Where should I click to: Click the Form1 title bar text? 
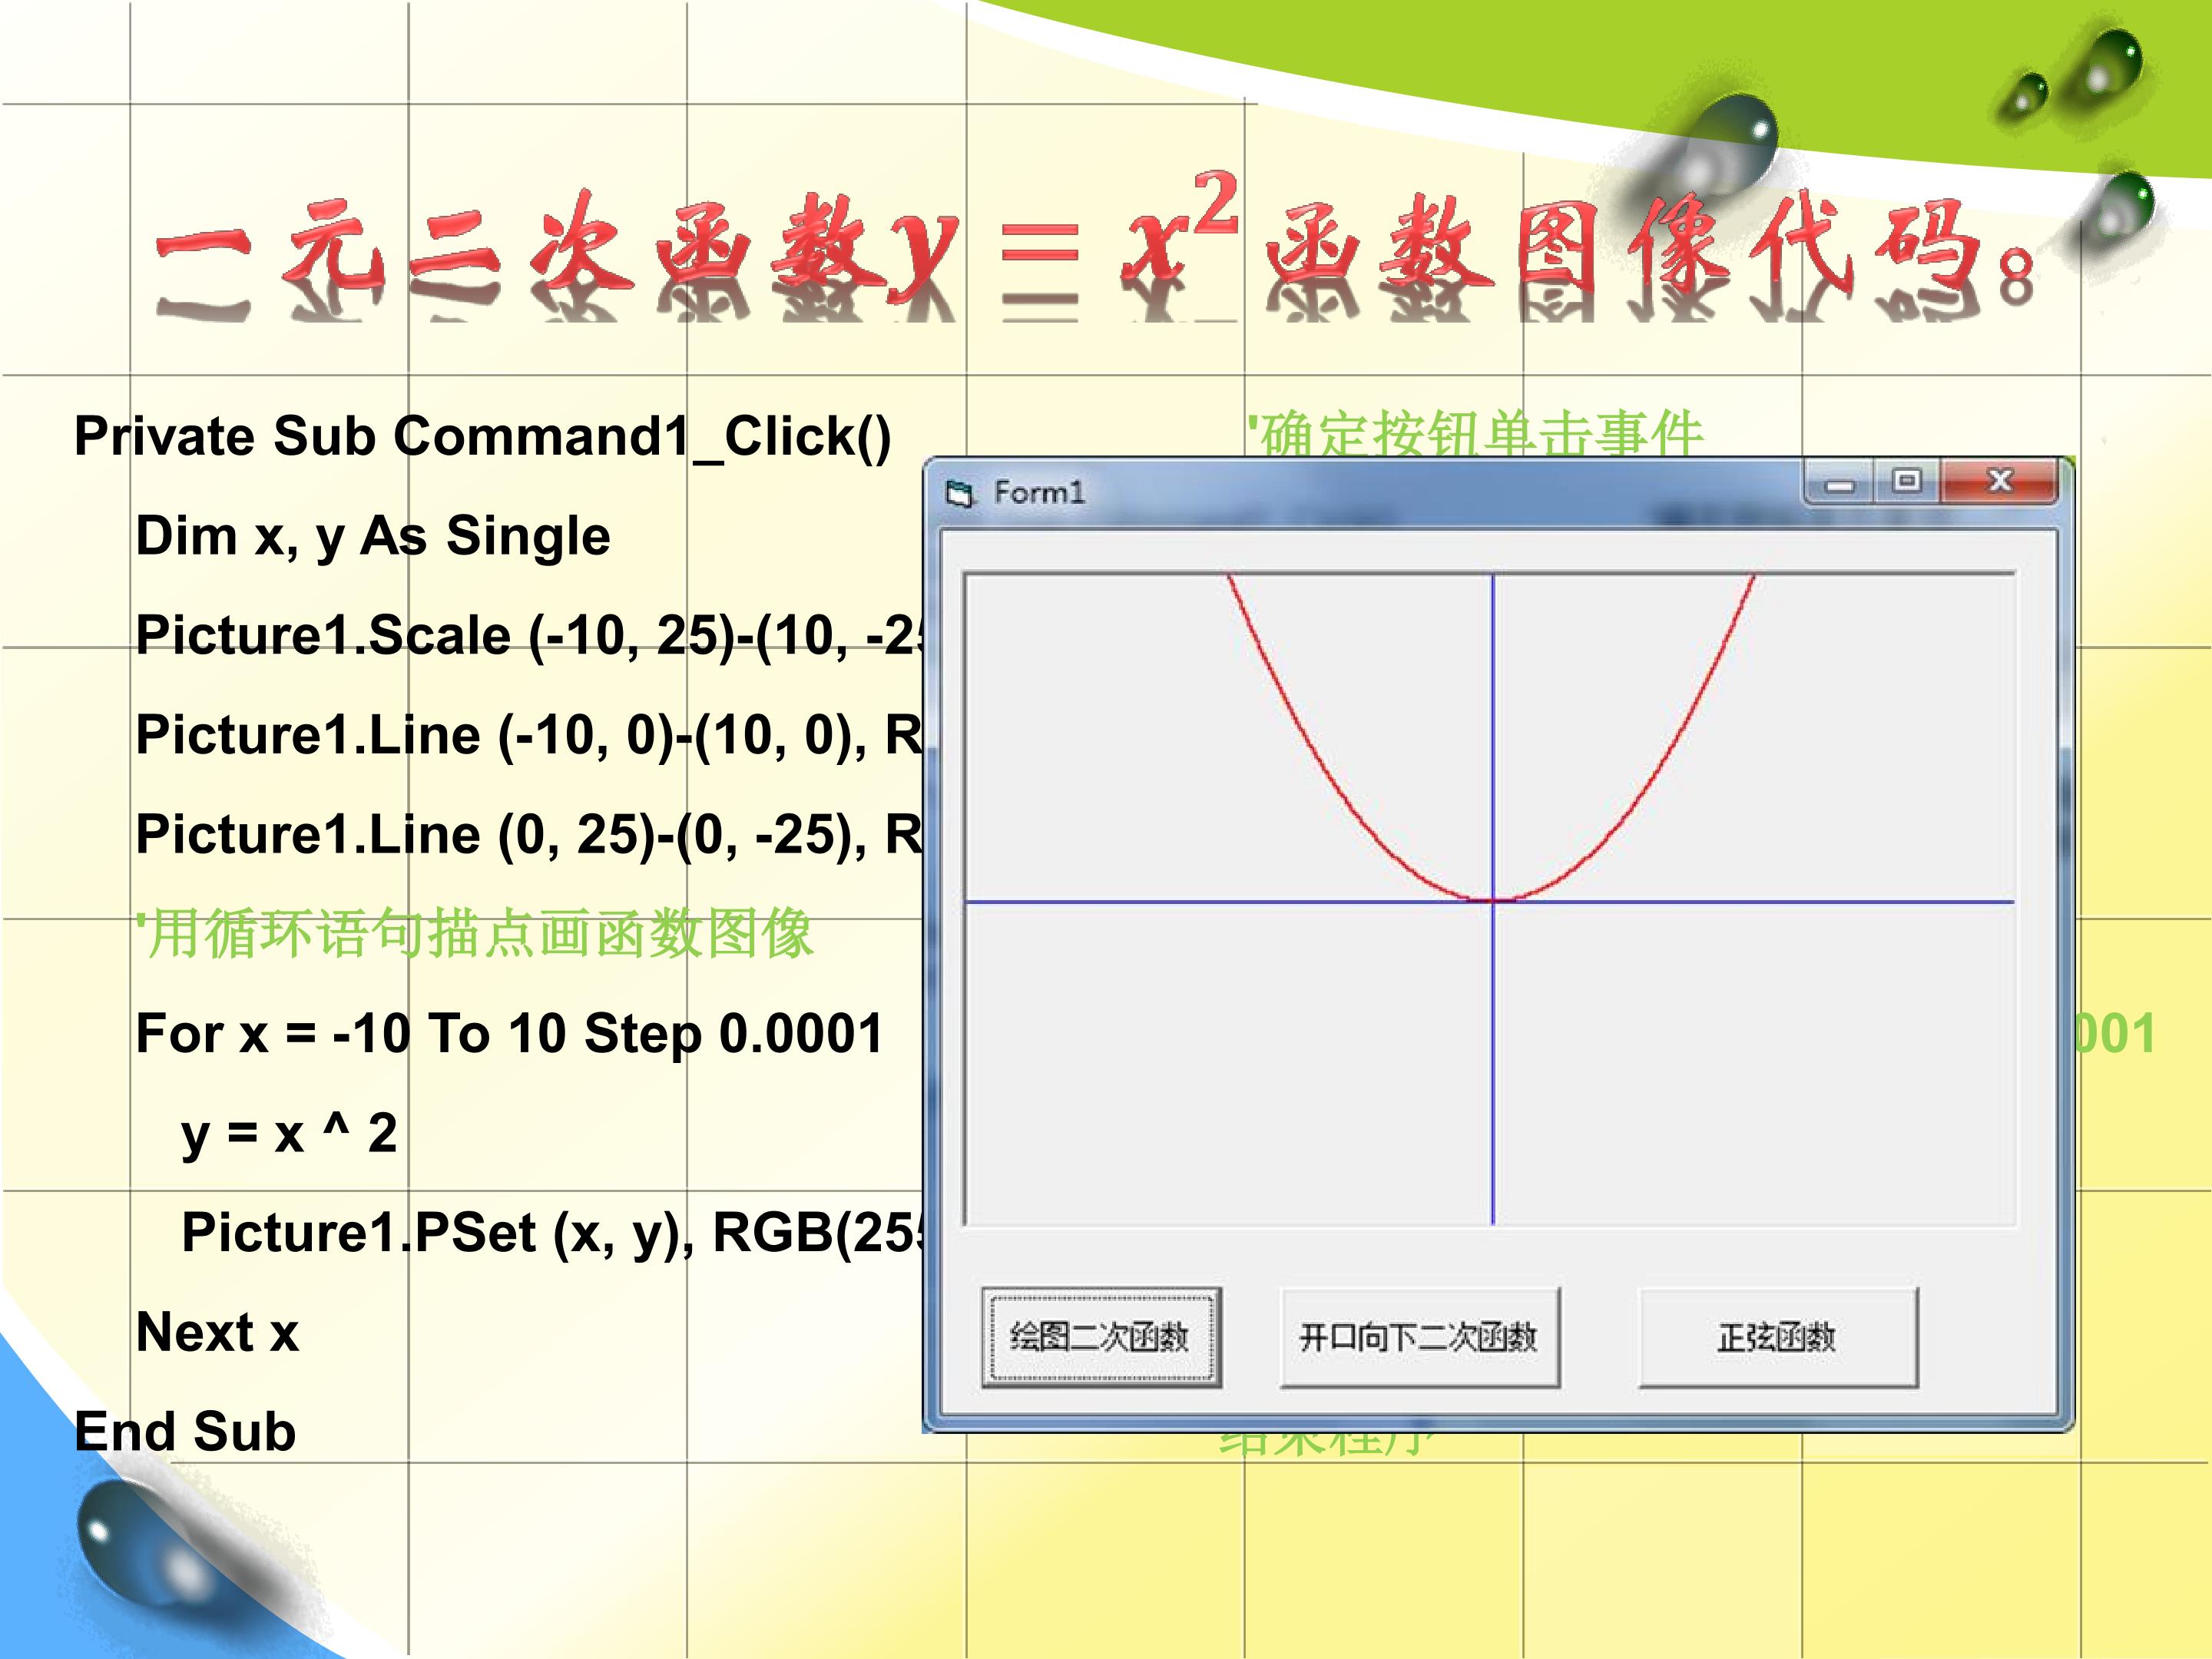1039,492
